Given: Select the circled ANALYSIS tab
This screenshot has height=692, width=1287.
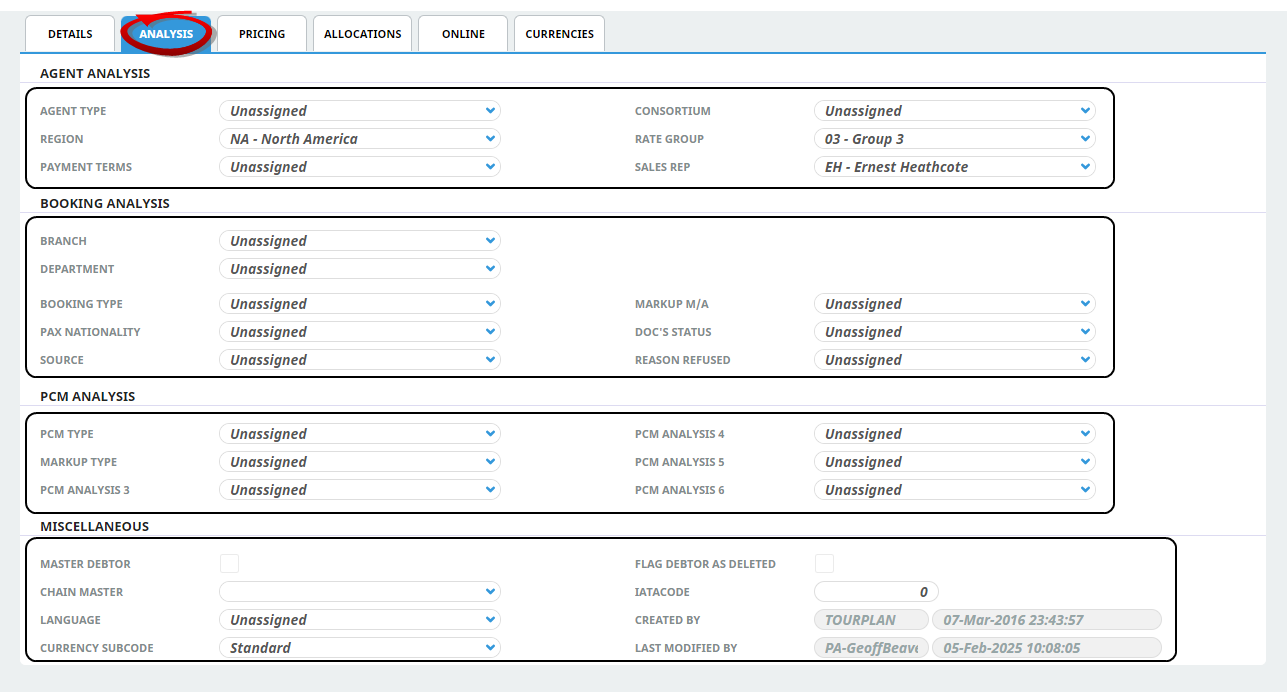Looking at the screenshot, I should coord(166,33).
